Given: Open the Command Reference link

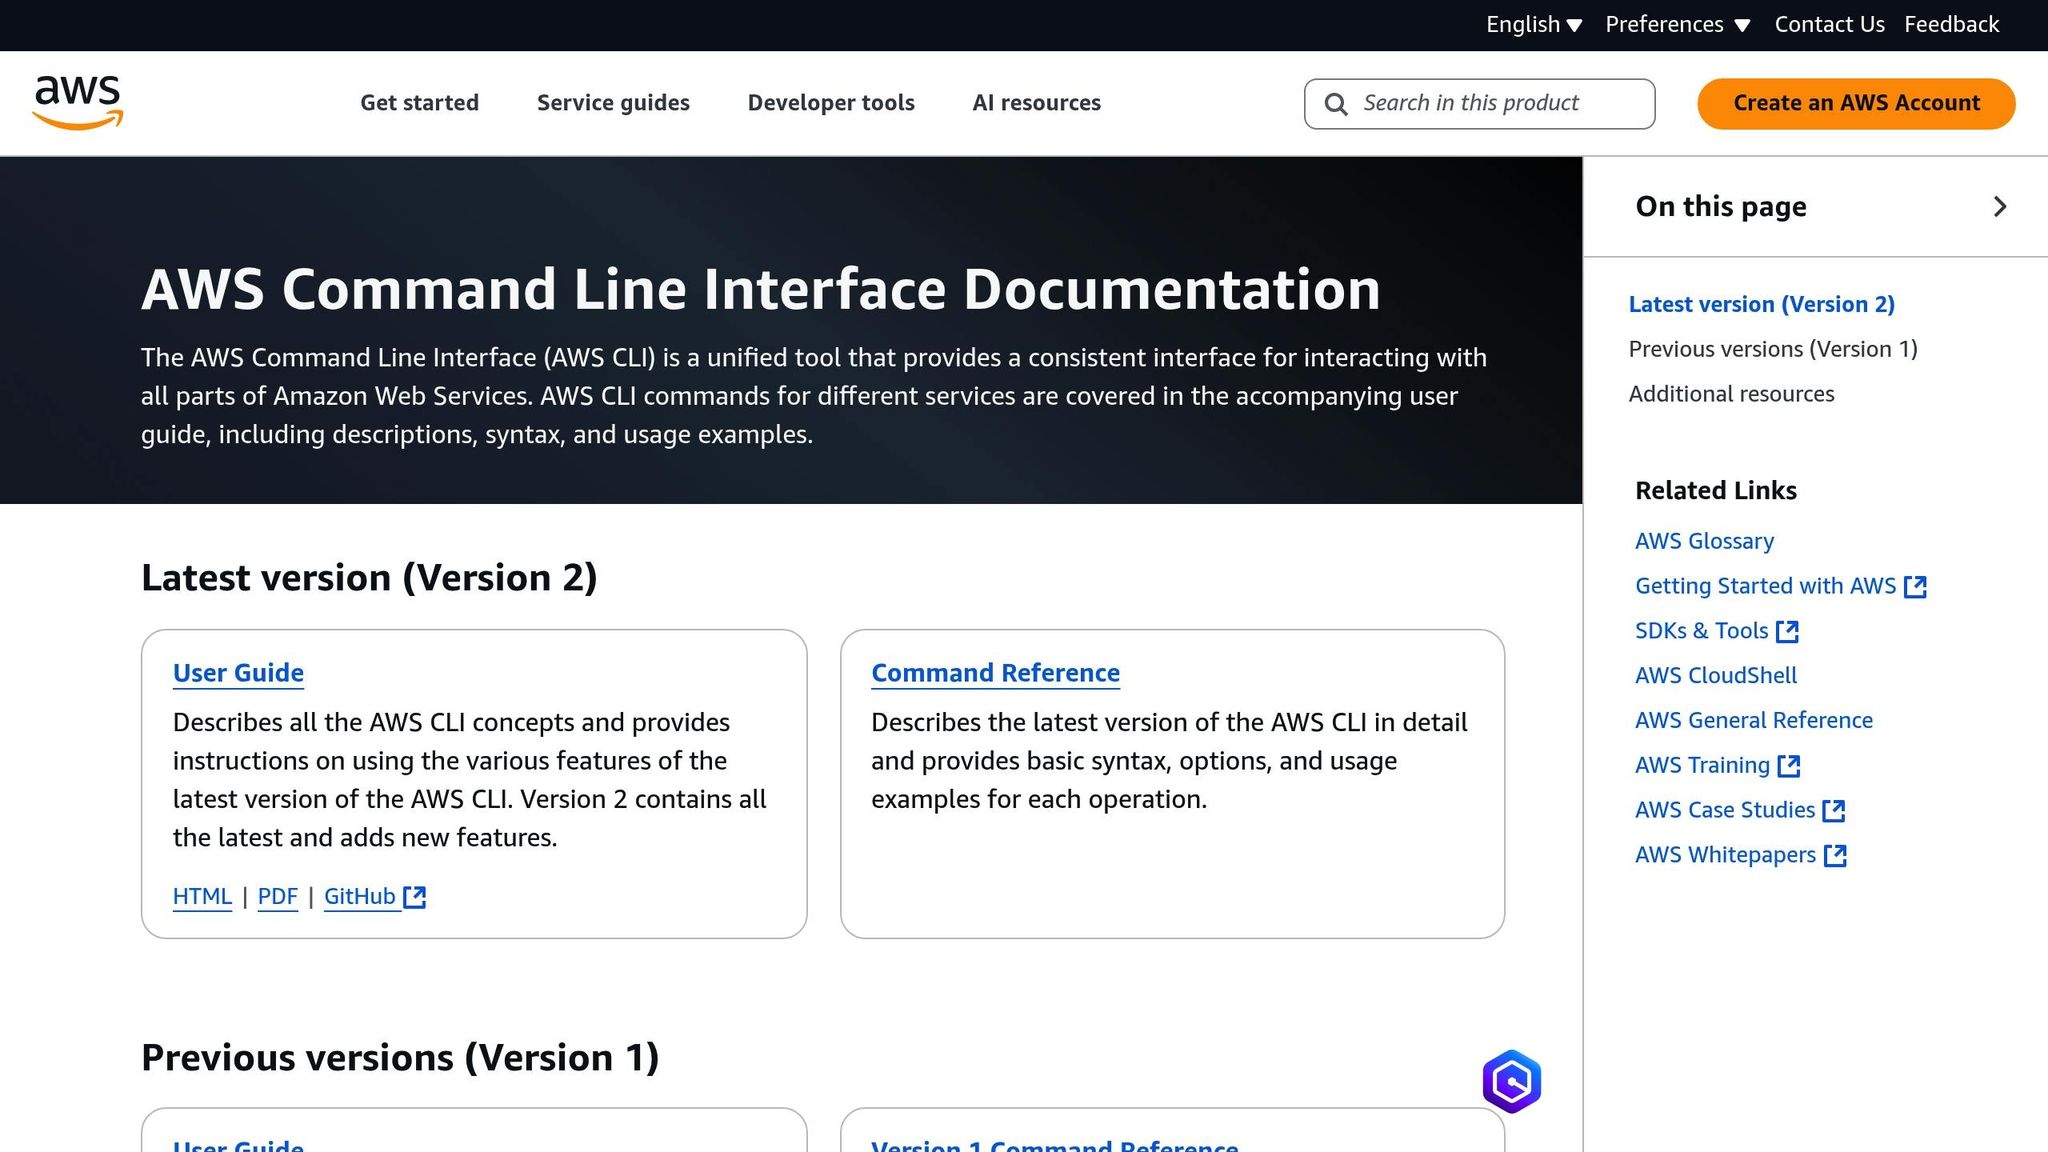Looking at the screenshot, I should point(995,673).
